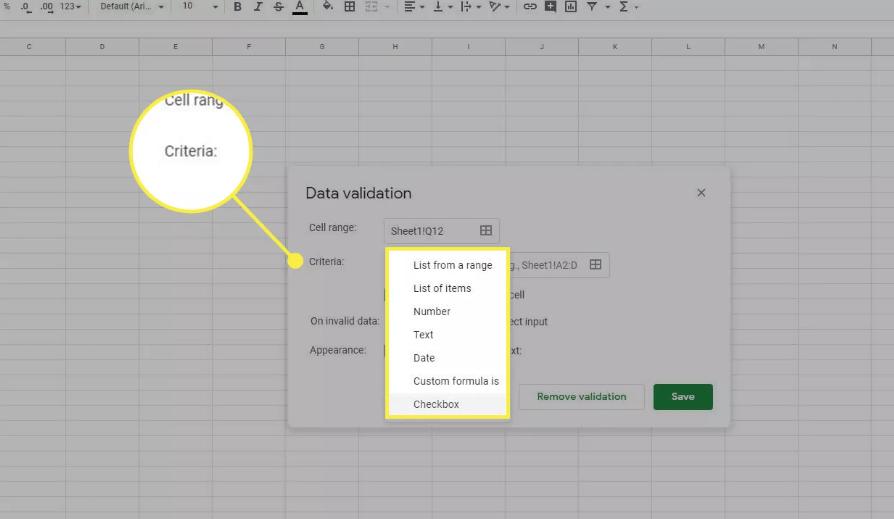Viewport: 894px width, 519px height.
Task: Insert a link from toolbar
Action: tap(530, 7)
